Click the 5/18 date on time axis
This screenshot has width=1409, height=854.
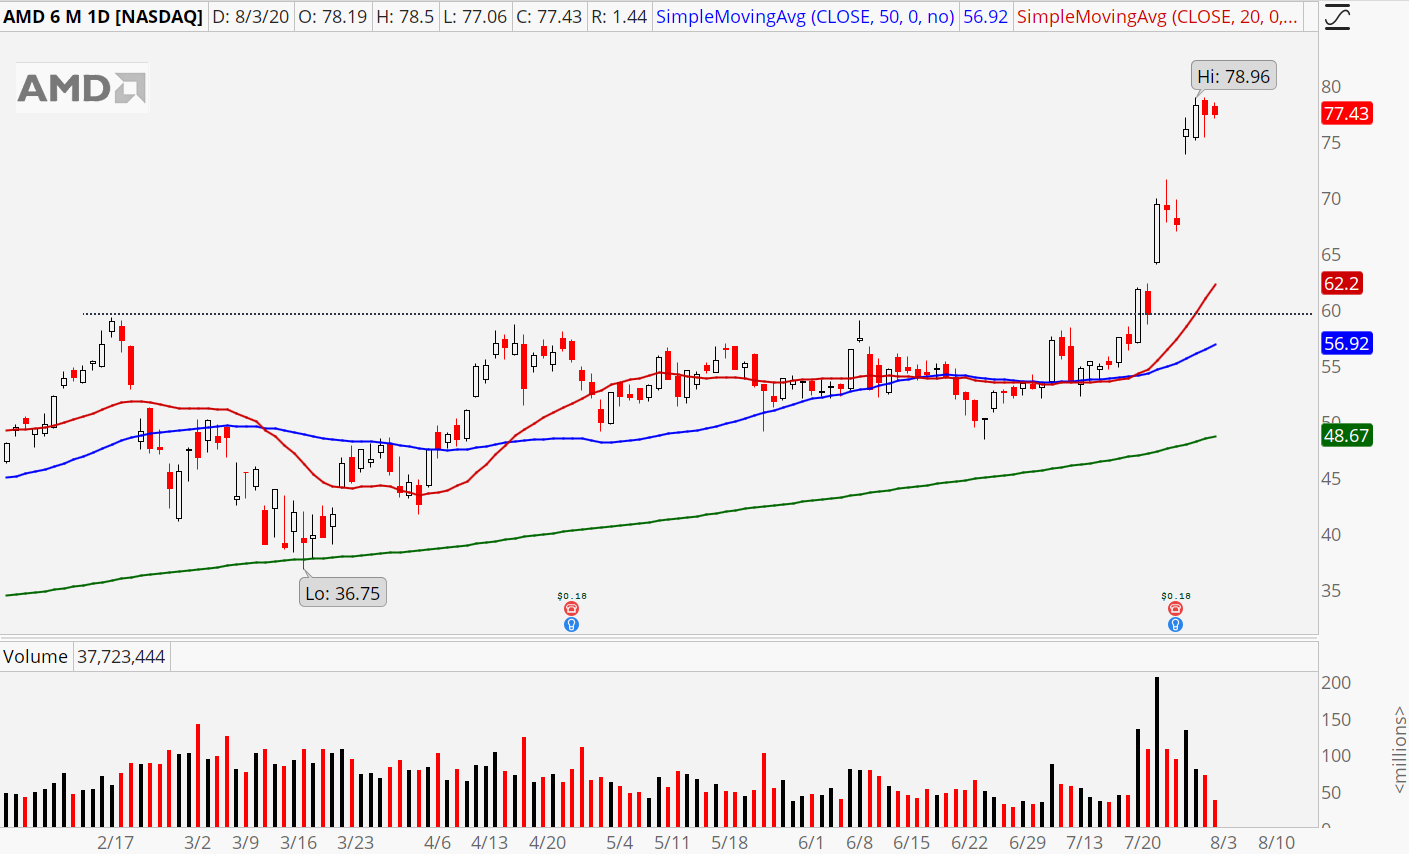pos(729,842)
